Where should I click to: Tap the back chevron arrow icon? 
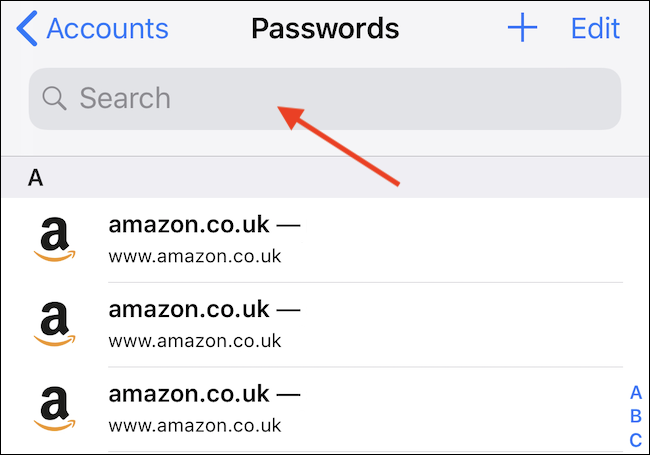pyautogui.click(x=27, y=28)
